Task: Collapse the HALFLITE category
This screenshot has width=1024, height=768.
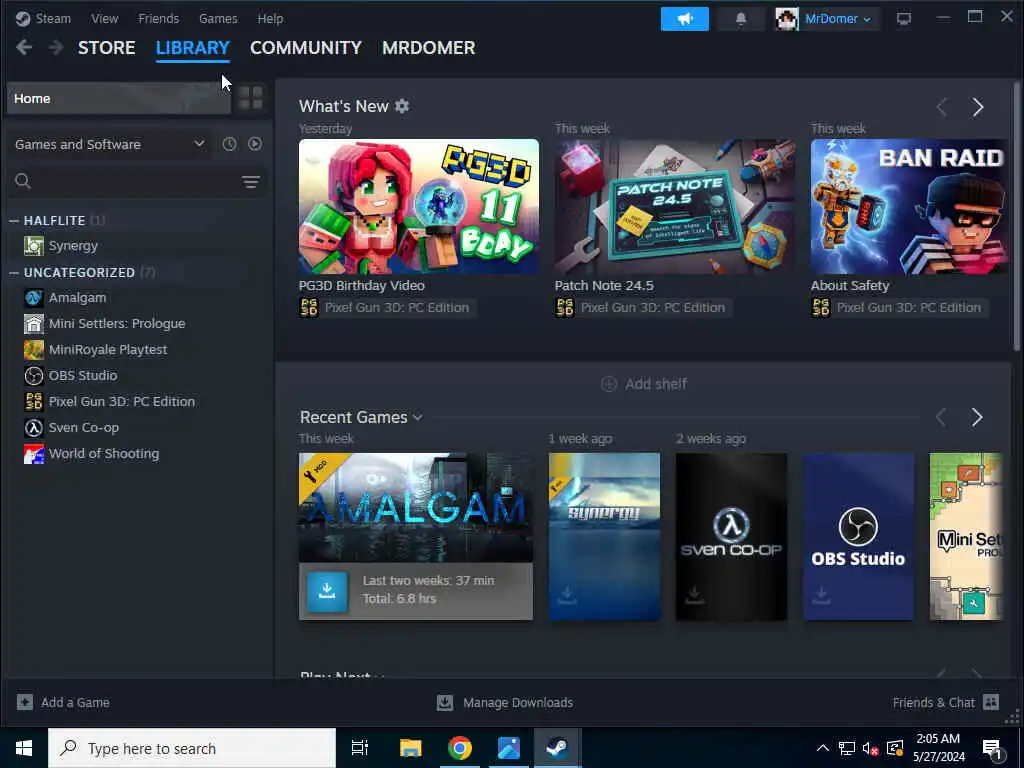Action: 14,221
